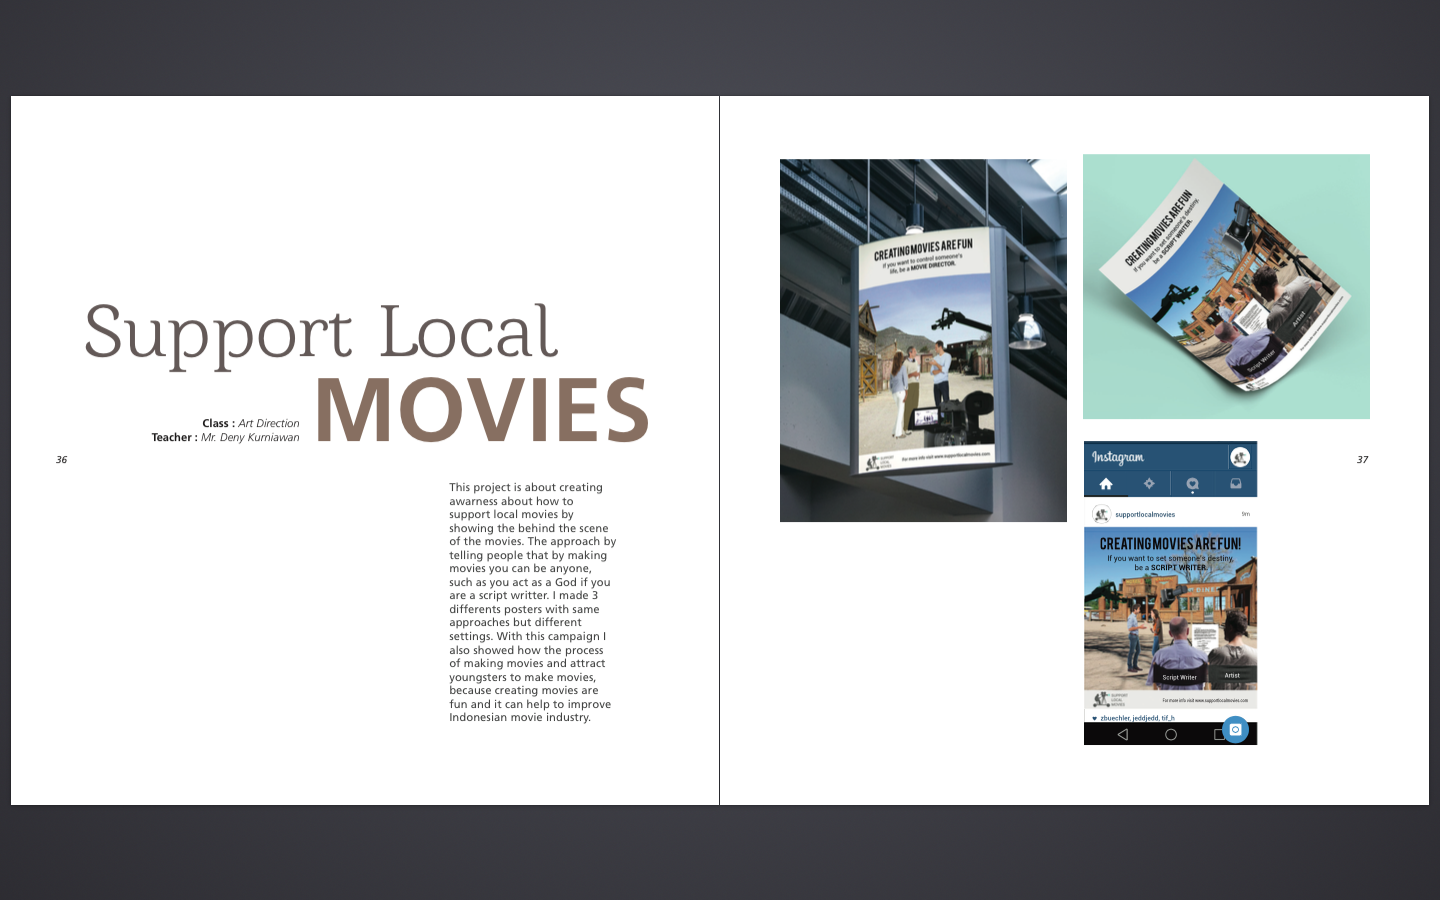Click the likes line 'zbuechler, jeddjedd, tif_h'
1440x900 pixels.
click(1137, 718)
